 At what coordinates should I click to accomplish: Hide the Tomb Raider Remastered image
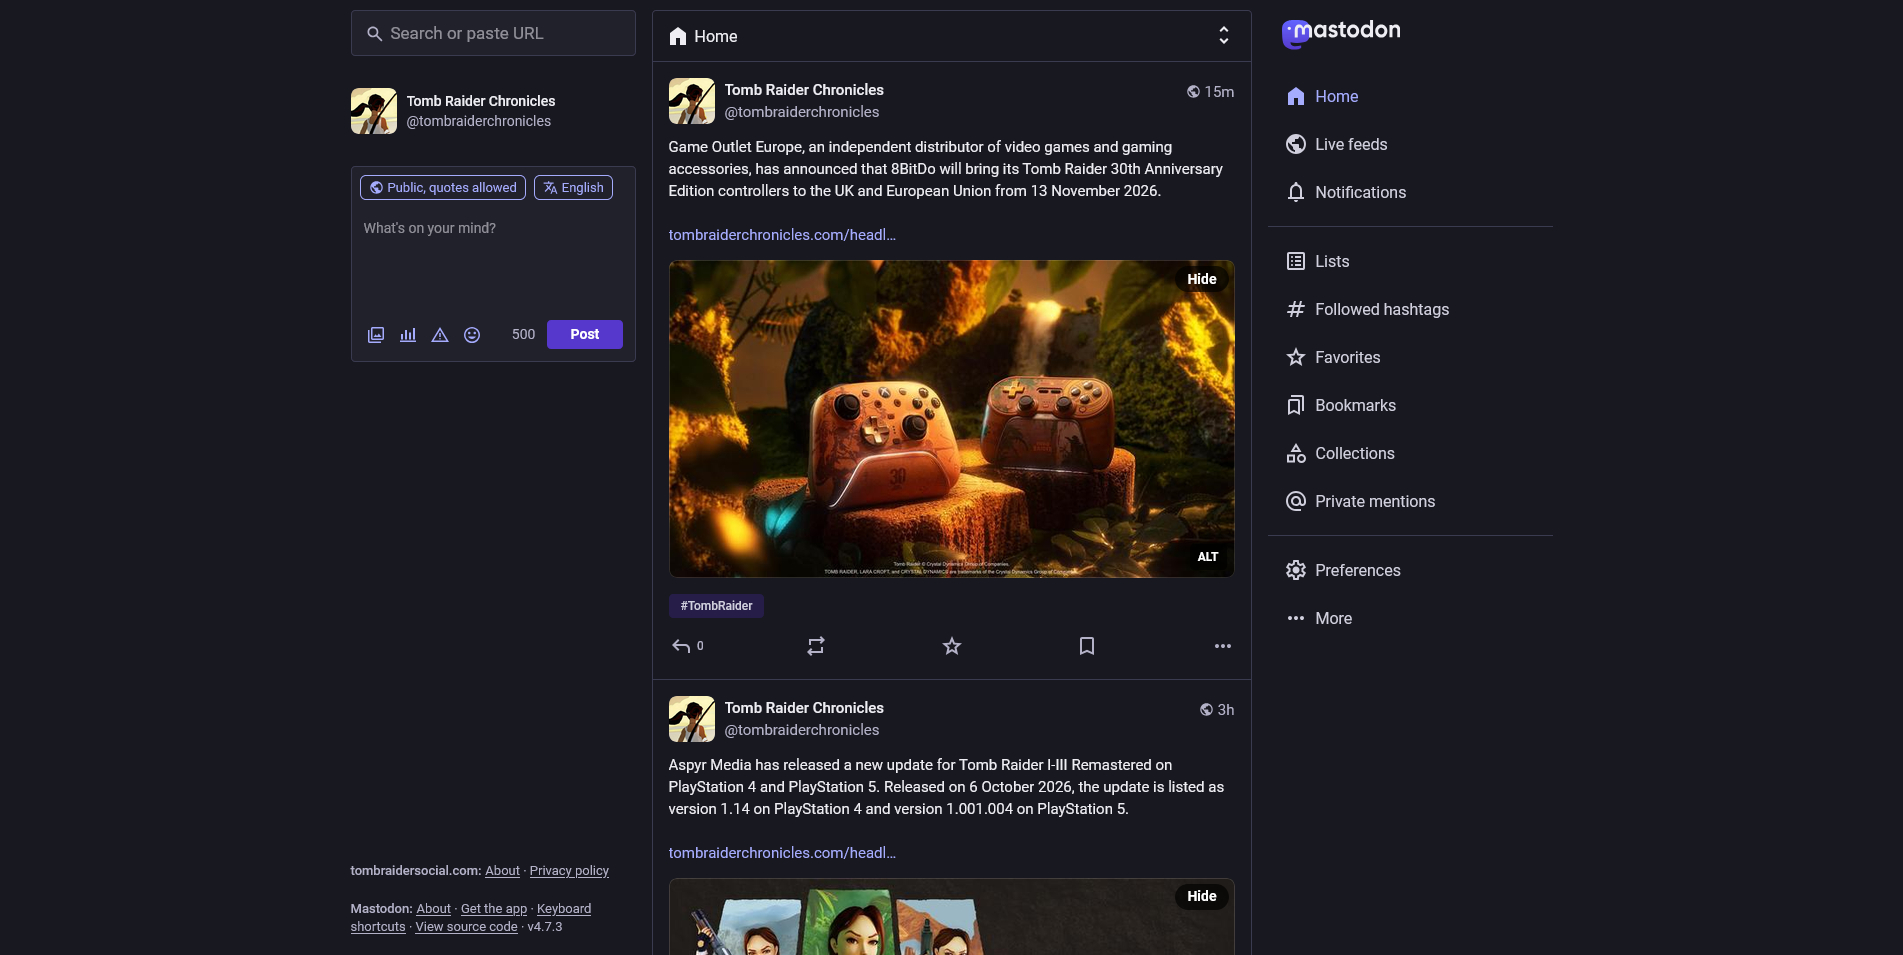pos(1201,896)
